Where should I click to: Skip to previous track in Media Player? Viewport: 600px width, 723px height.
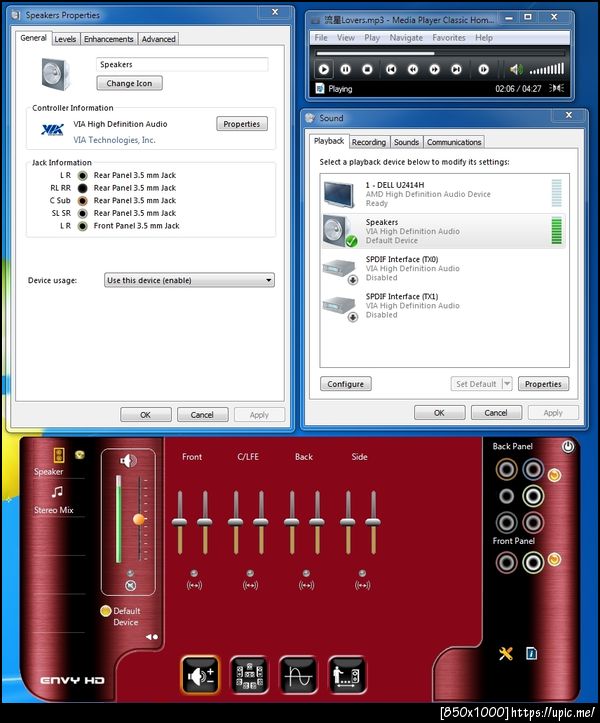[391, 69]
